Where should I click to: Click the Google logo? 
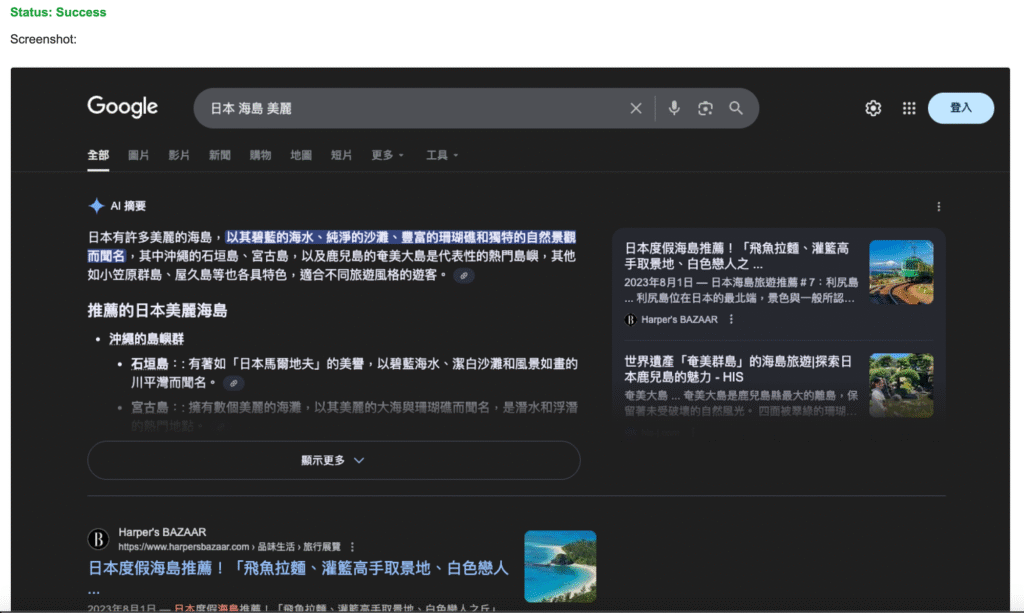[122, 107]
